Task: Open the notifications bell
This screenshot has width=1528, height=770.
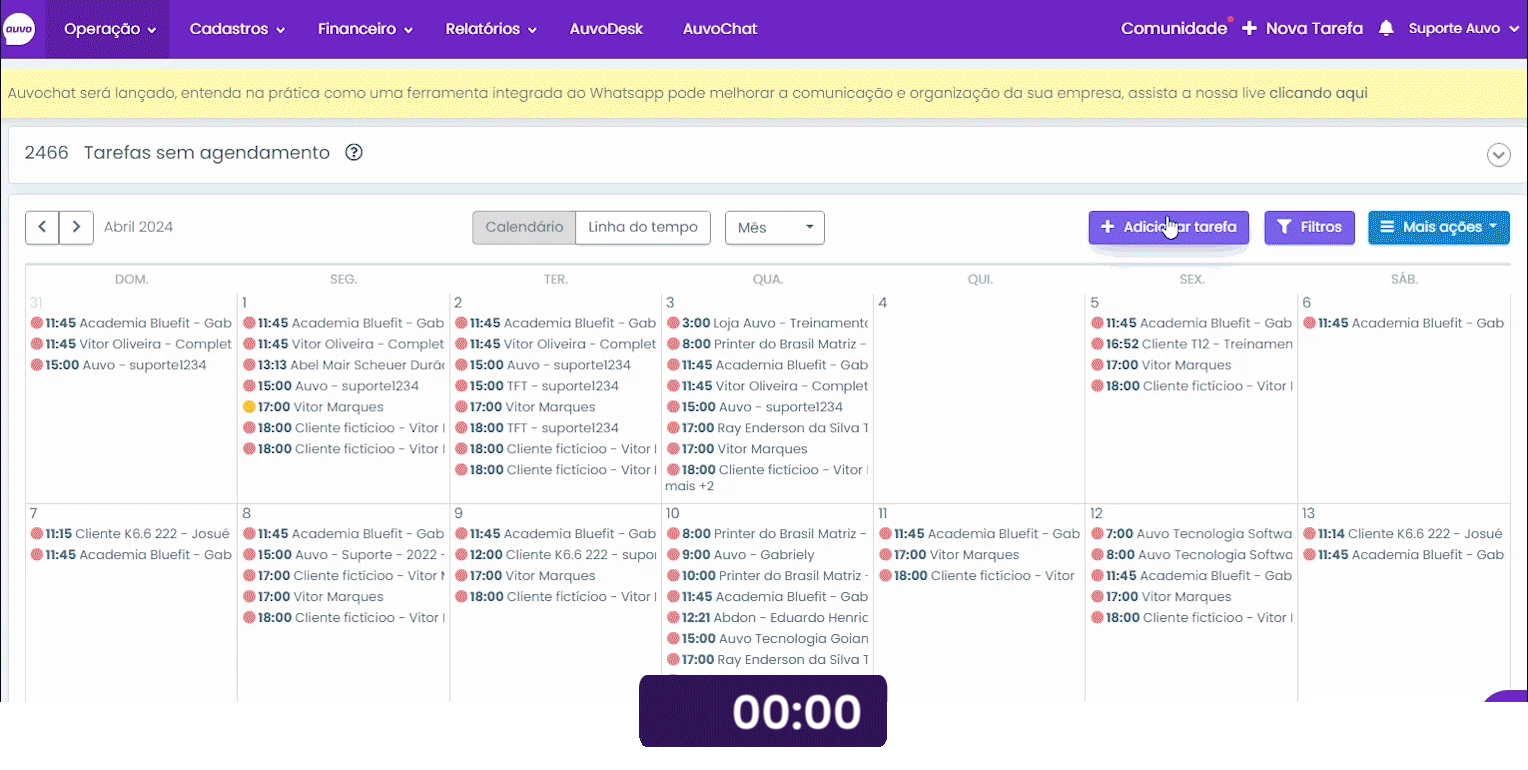Action: pos(1386,29)
